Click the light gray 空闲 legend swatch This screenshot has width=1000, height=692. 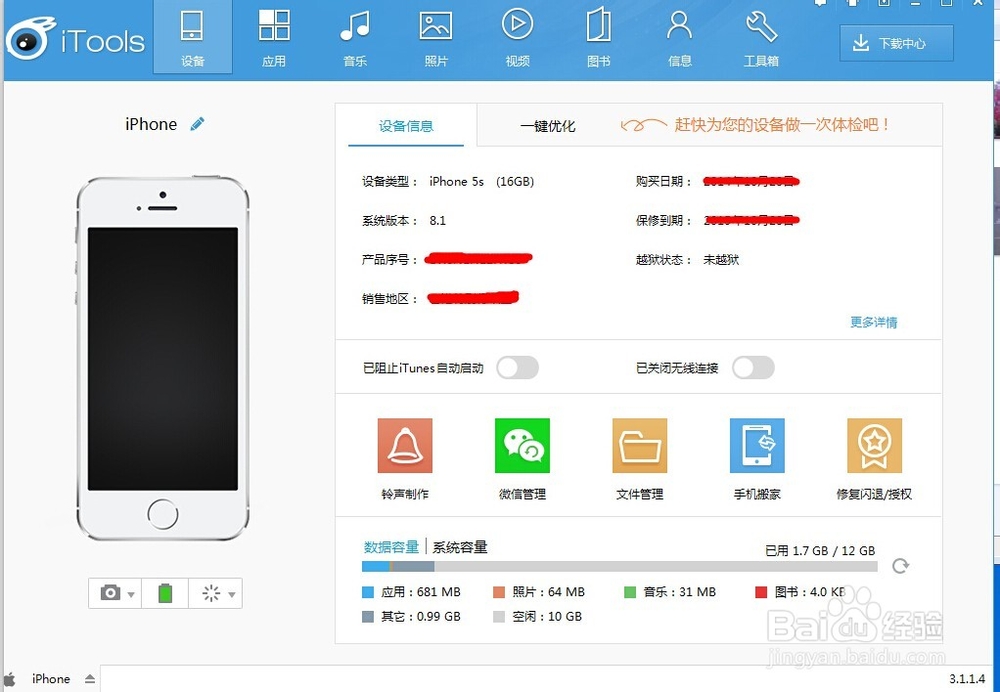499,617
